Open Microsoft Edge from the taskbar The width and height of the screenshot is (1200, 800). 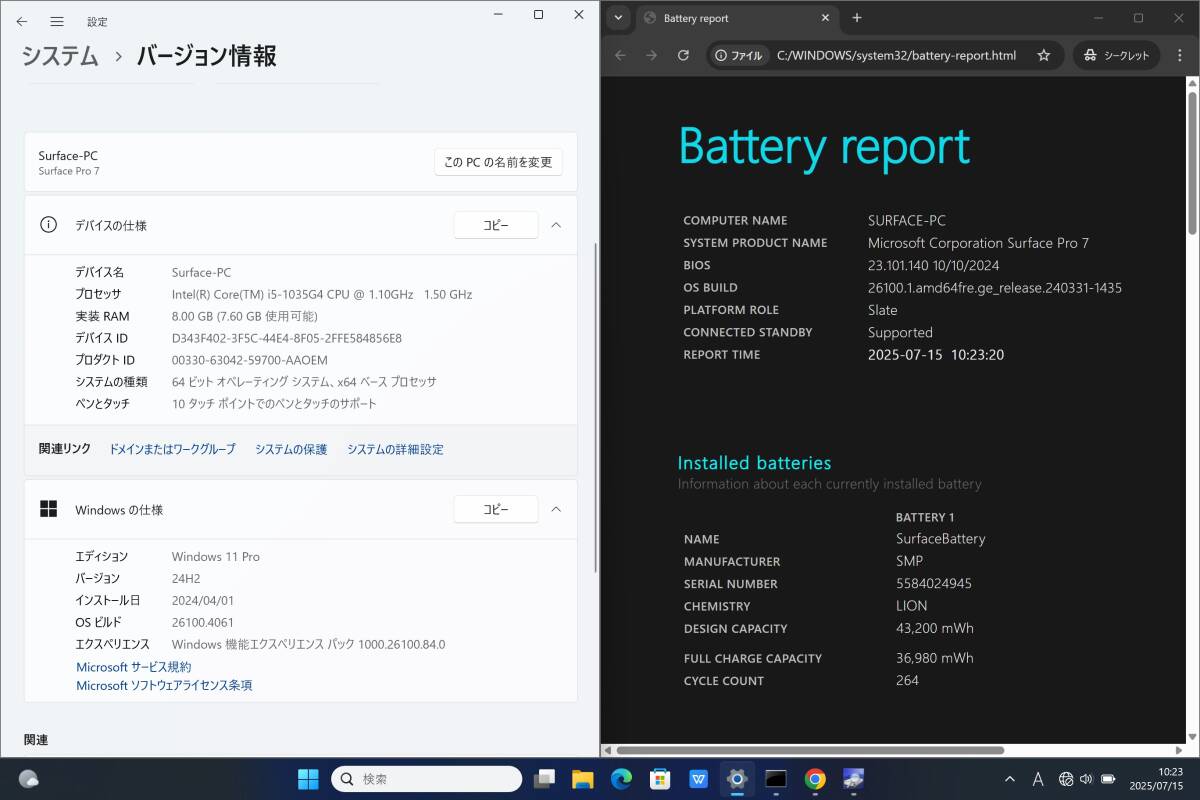point(621,779)
